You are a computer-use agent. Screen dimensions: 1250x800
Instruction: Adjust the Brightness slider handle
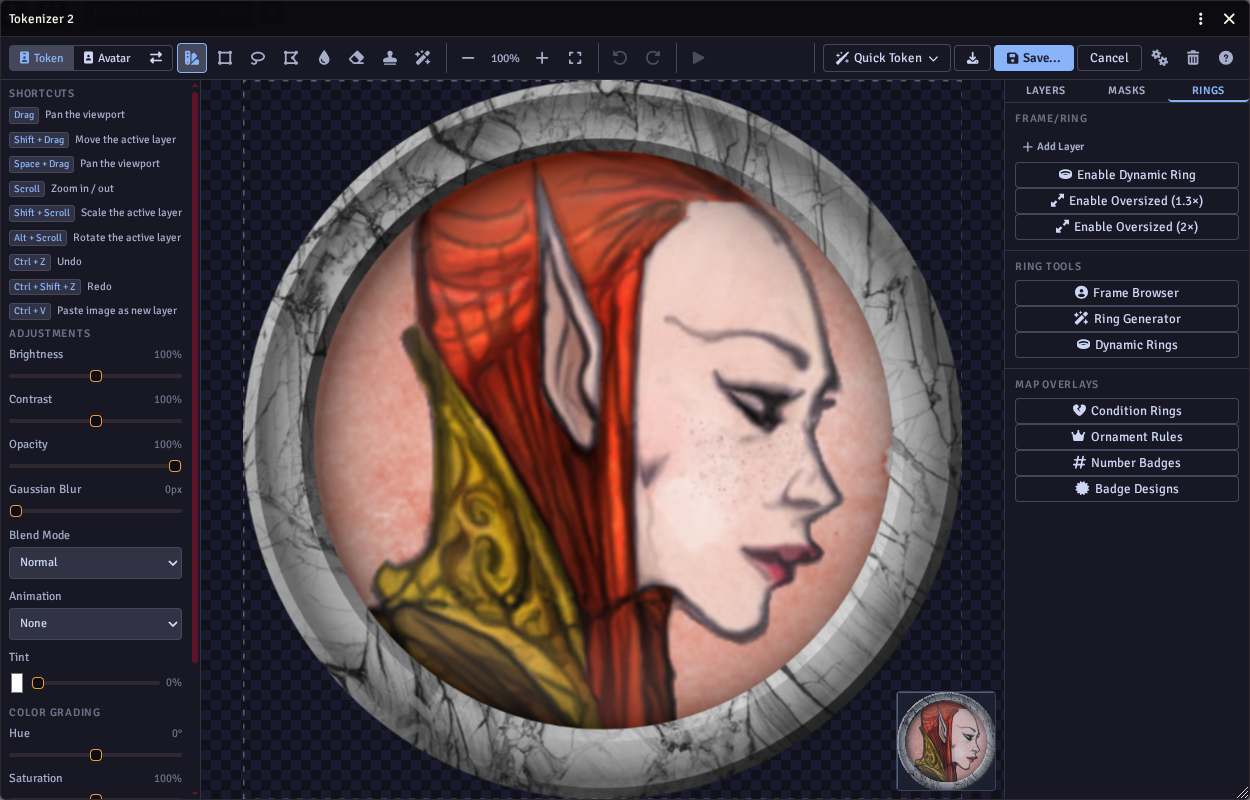96,376
